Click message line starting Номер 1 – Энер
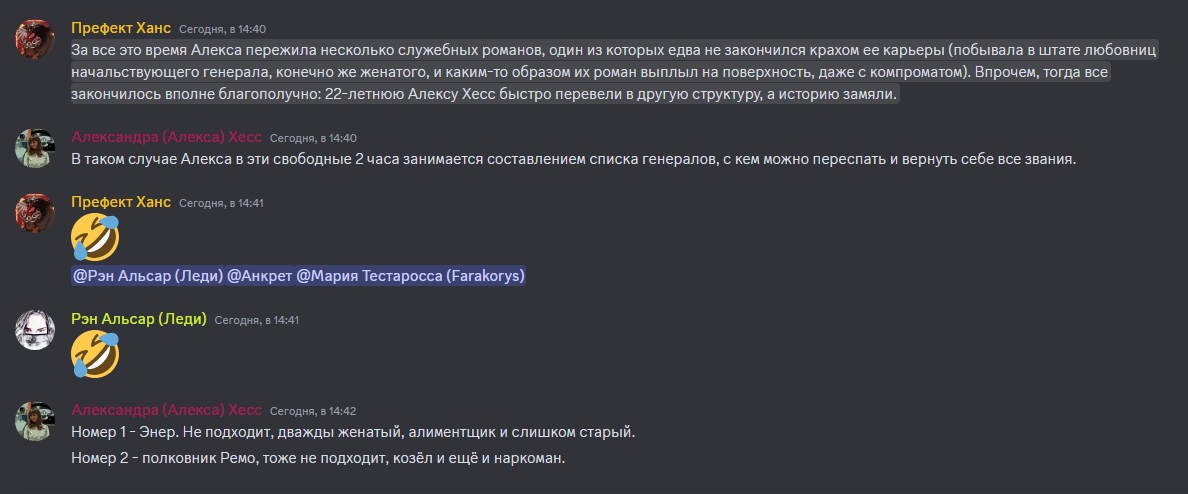The image size is (1188, 494). (x=352, y=433)
